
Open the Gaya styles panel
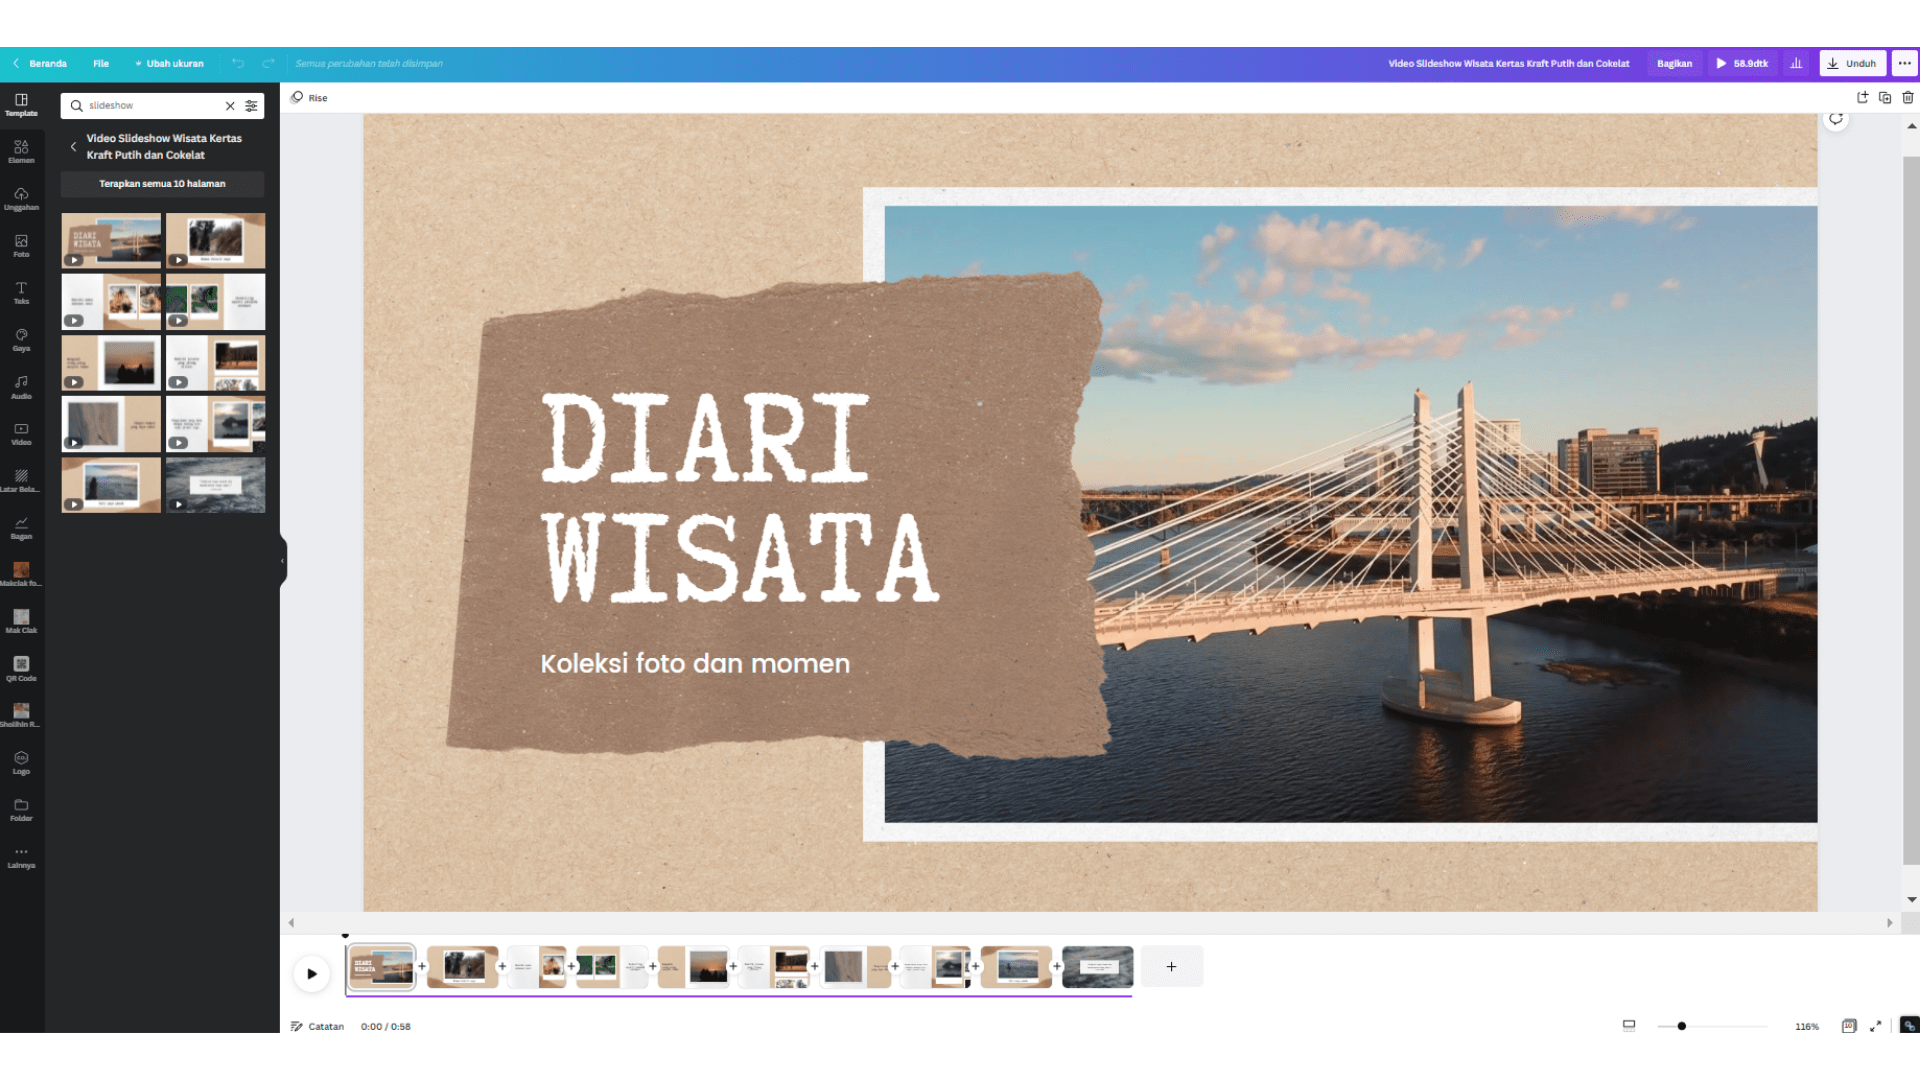21,339
